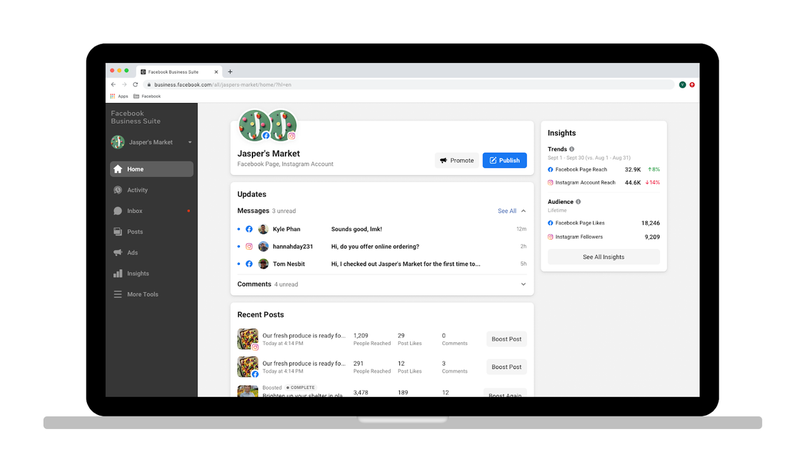Open the Instagram fresh produce post thumbnail
This screenshot has width=800, height=472.
(x=247, y=339)
